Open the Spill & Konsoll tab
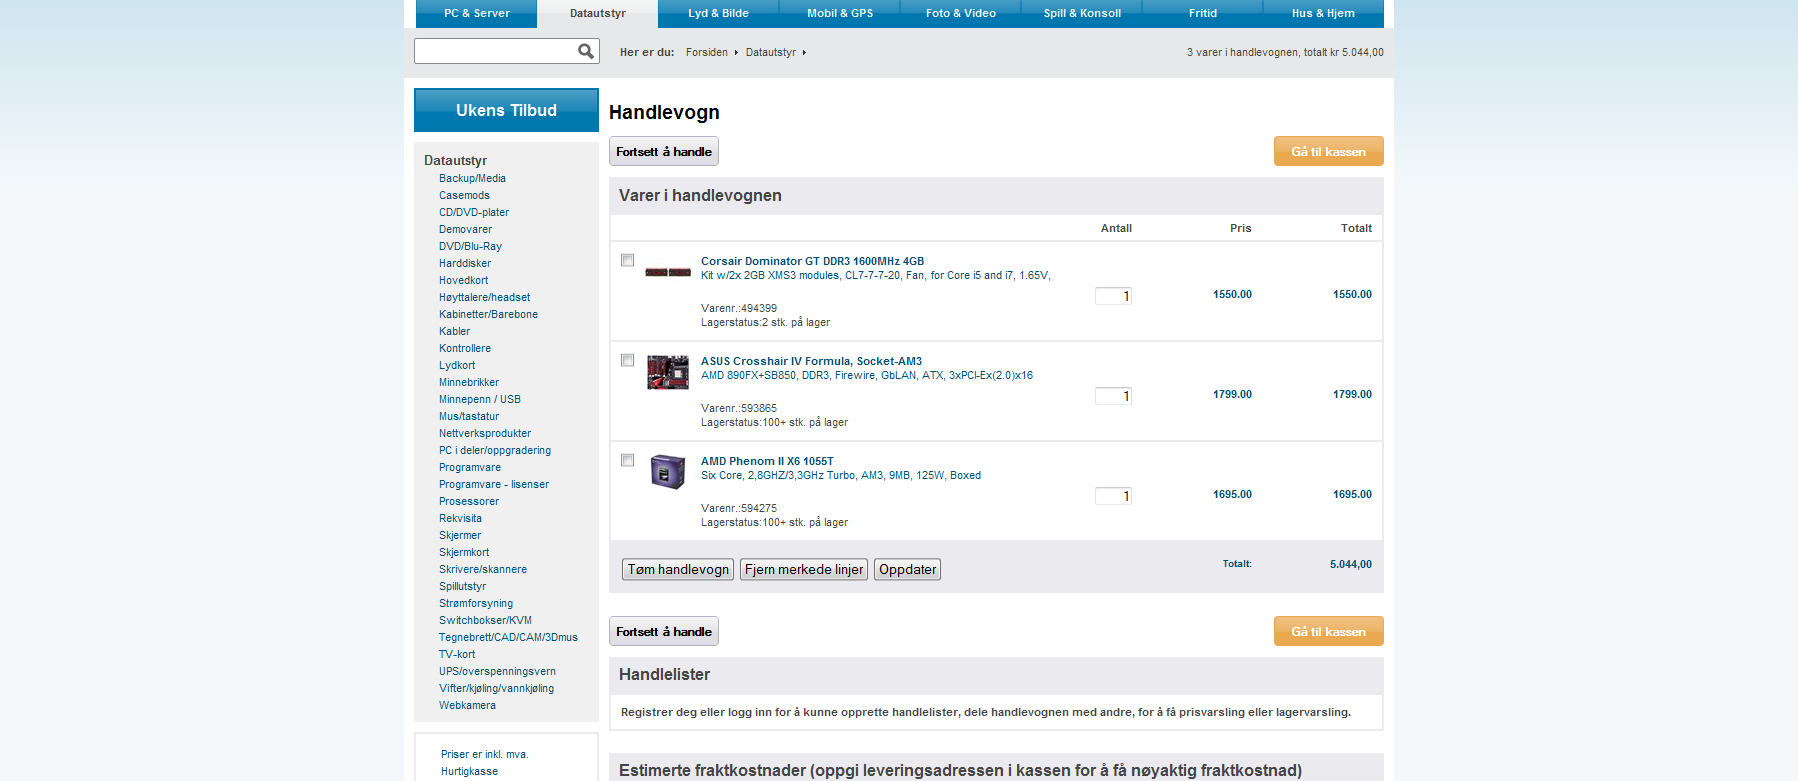Image resolution: width=1798 pixels, height=781 pixels. point(1082,13)
